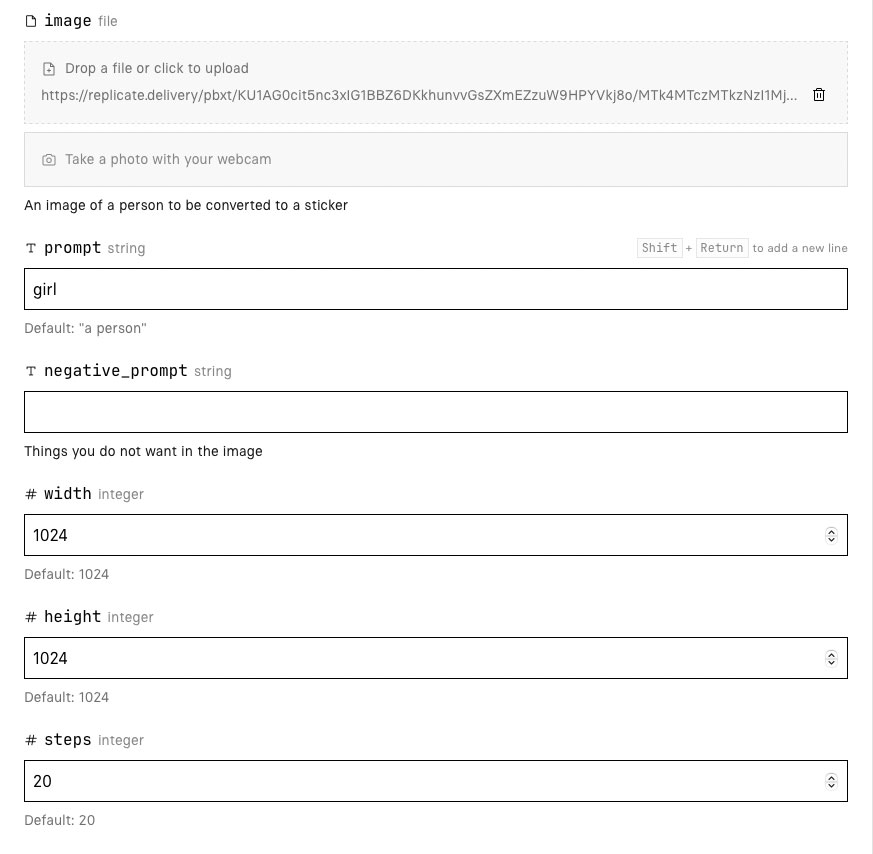Click the height field stepper arrows
The height and width of the screenshot is (854, 873).
coord(831,658)
